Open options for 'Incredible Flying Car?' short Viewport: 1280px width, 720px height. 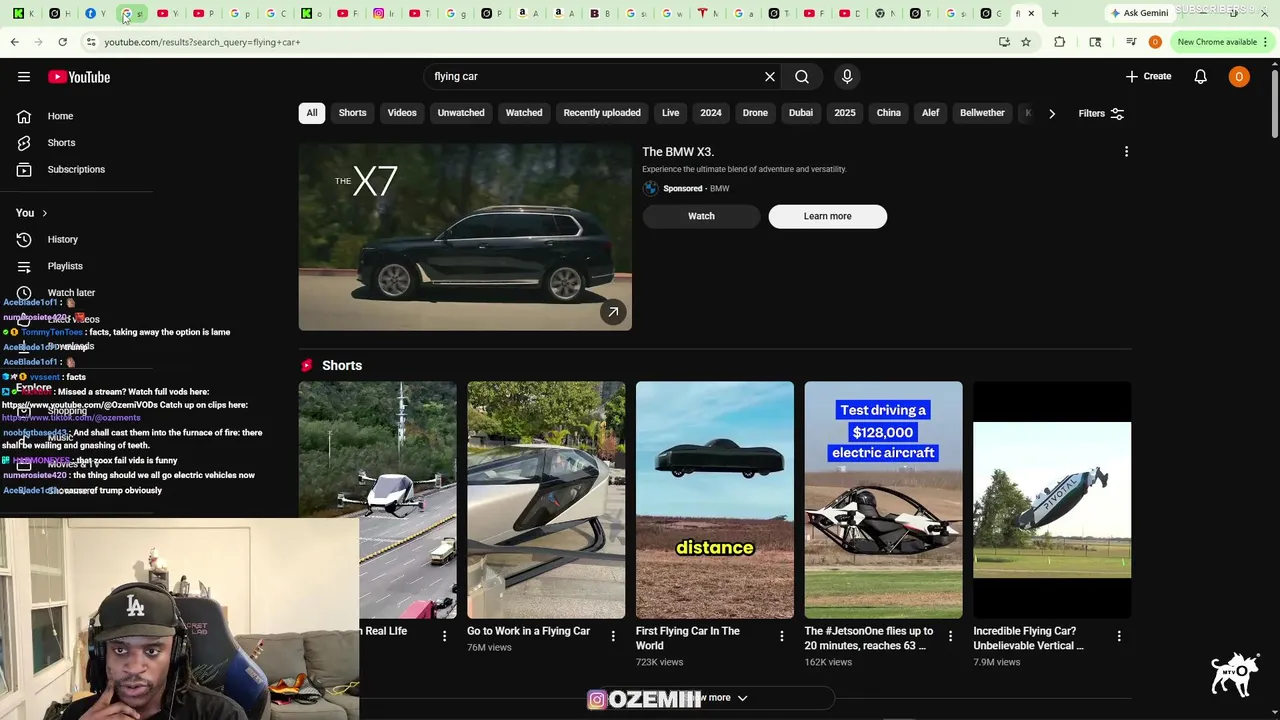[x=1119, y=636]
